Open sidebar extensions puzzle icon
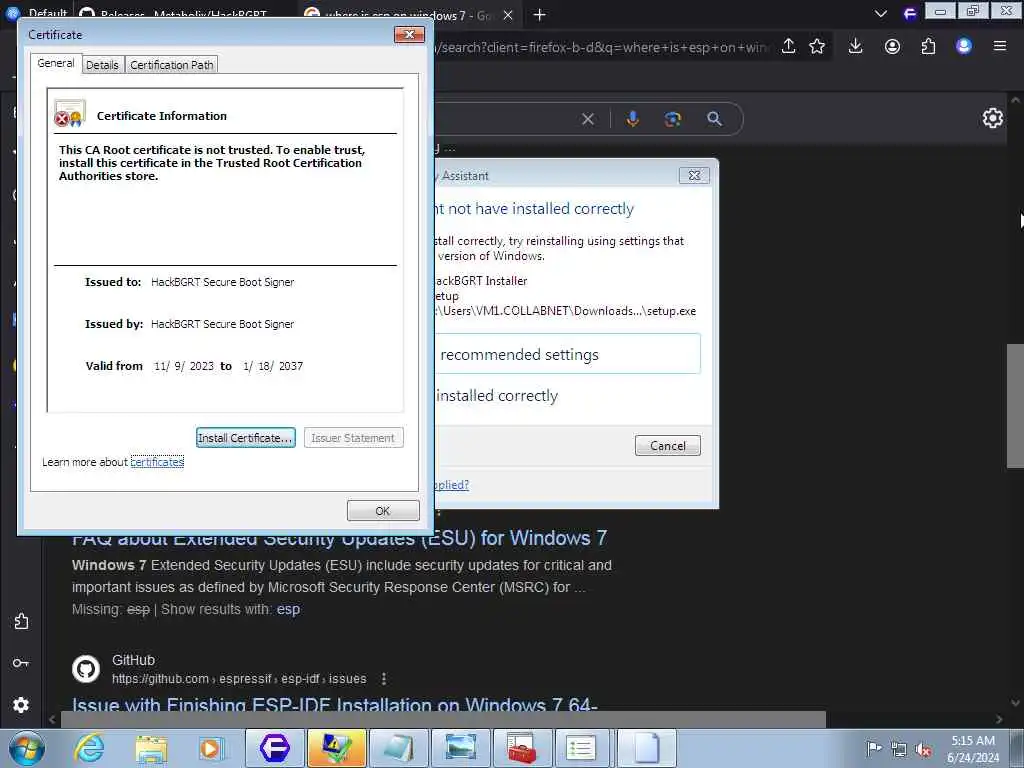The width and height of the screenshot is (1024, 768). pos(21,621)
